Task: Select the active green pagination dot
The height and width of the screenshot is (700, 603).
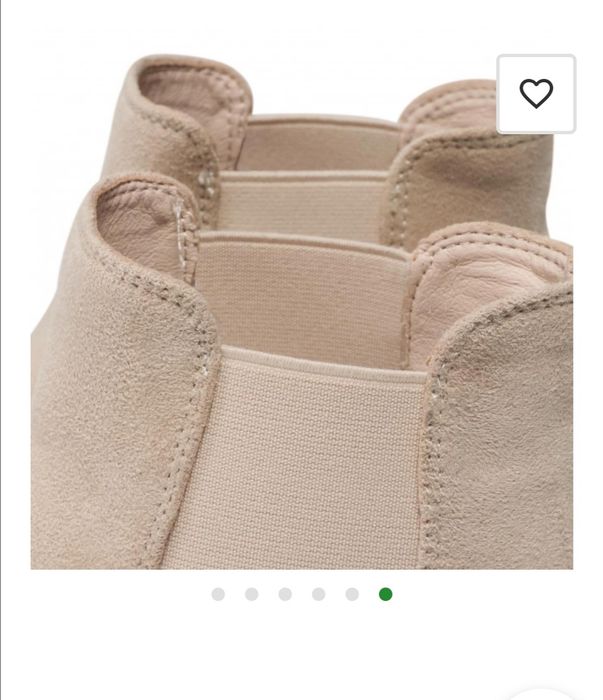Action: click(x=386, y=594)
